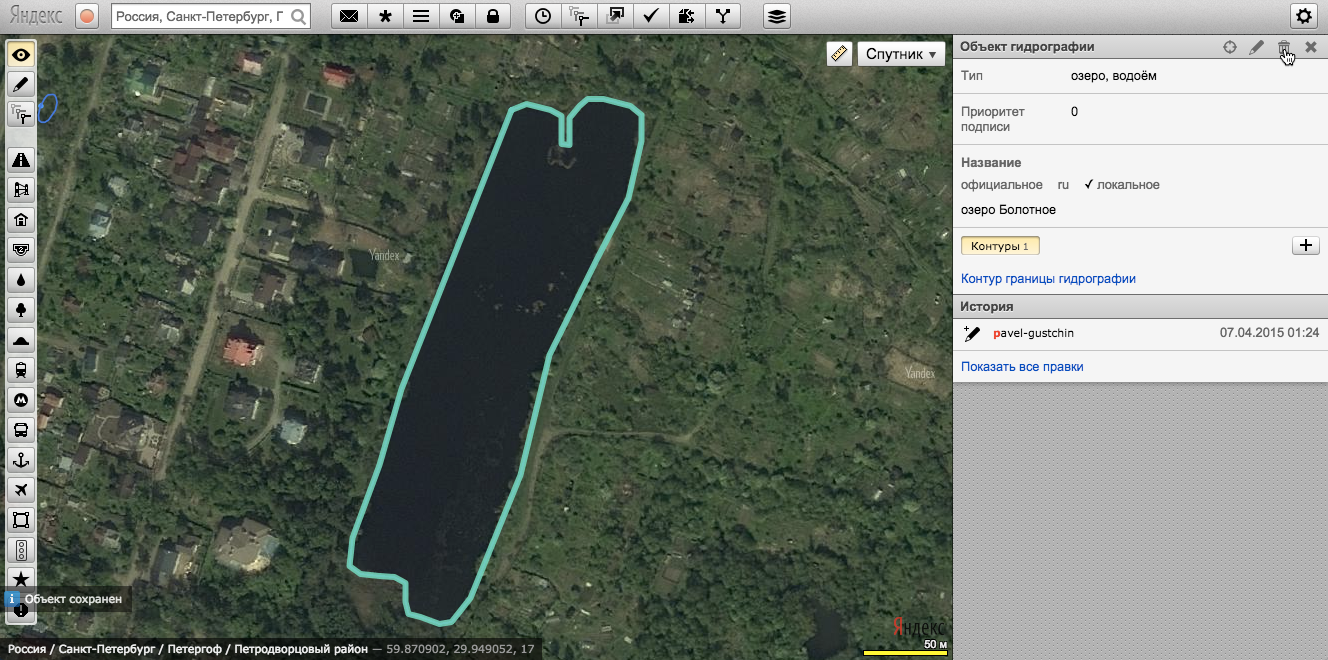
Task: Click the История section header
Action: [1140, 307]
